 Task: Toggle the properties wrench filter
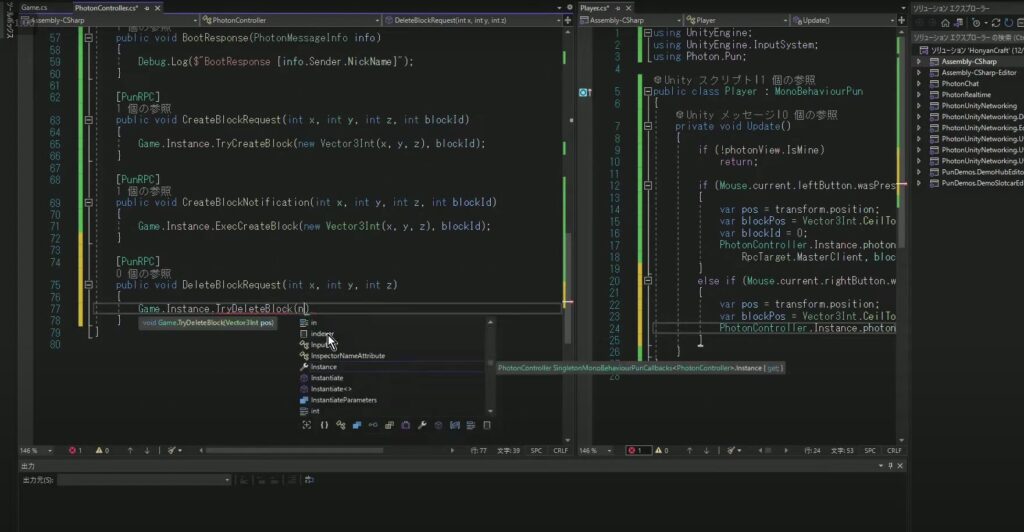(422, 425)
